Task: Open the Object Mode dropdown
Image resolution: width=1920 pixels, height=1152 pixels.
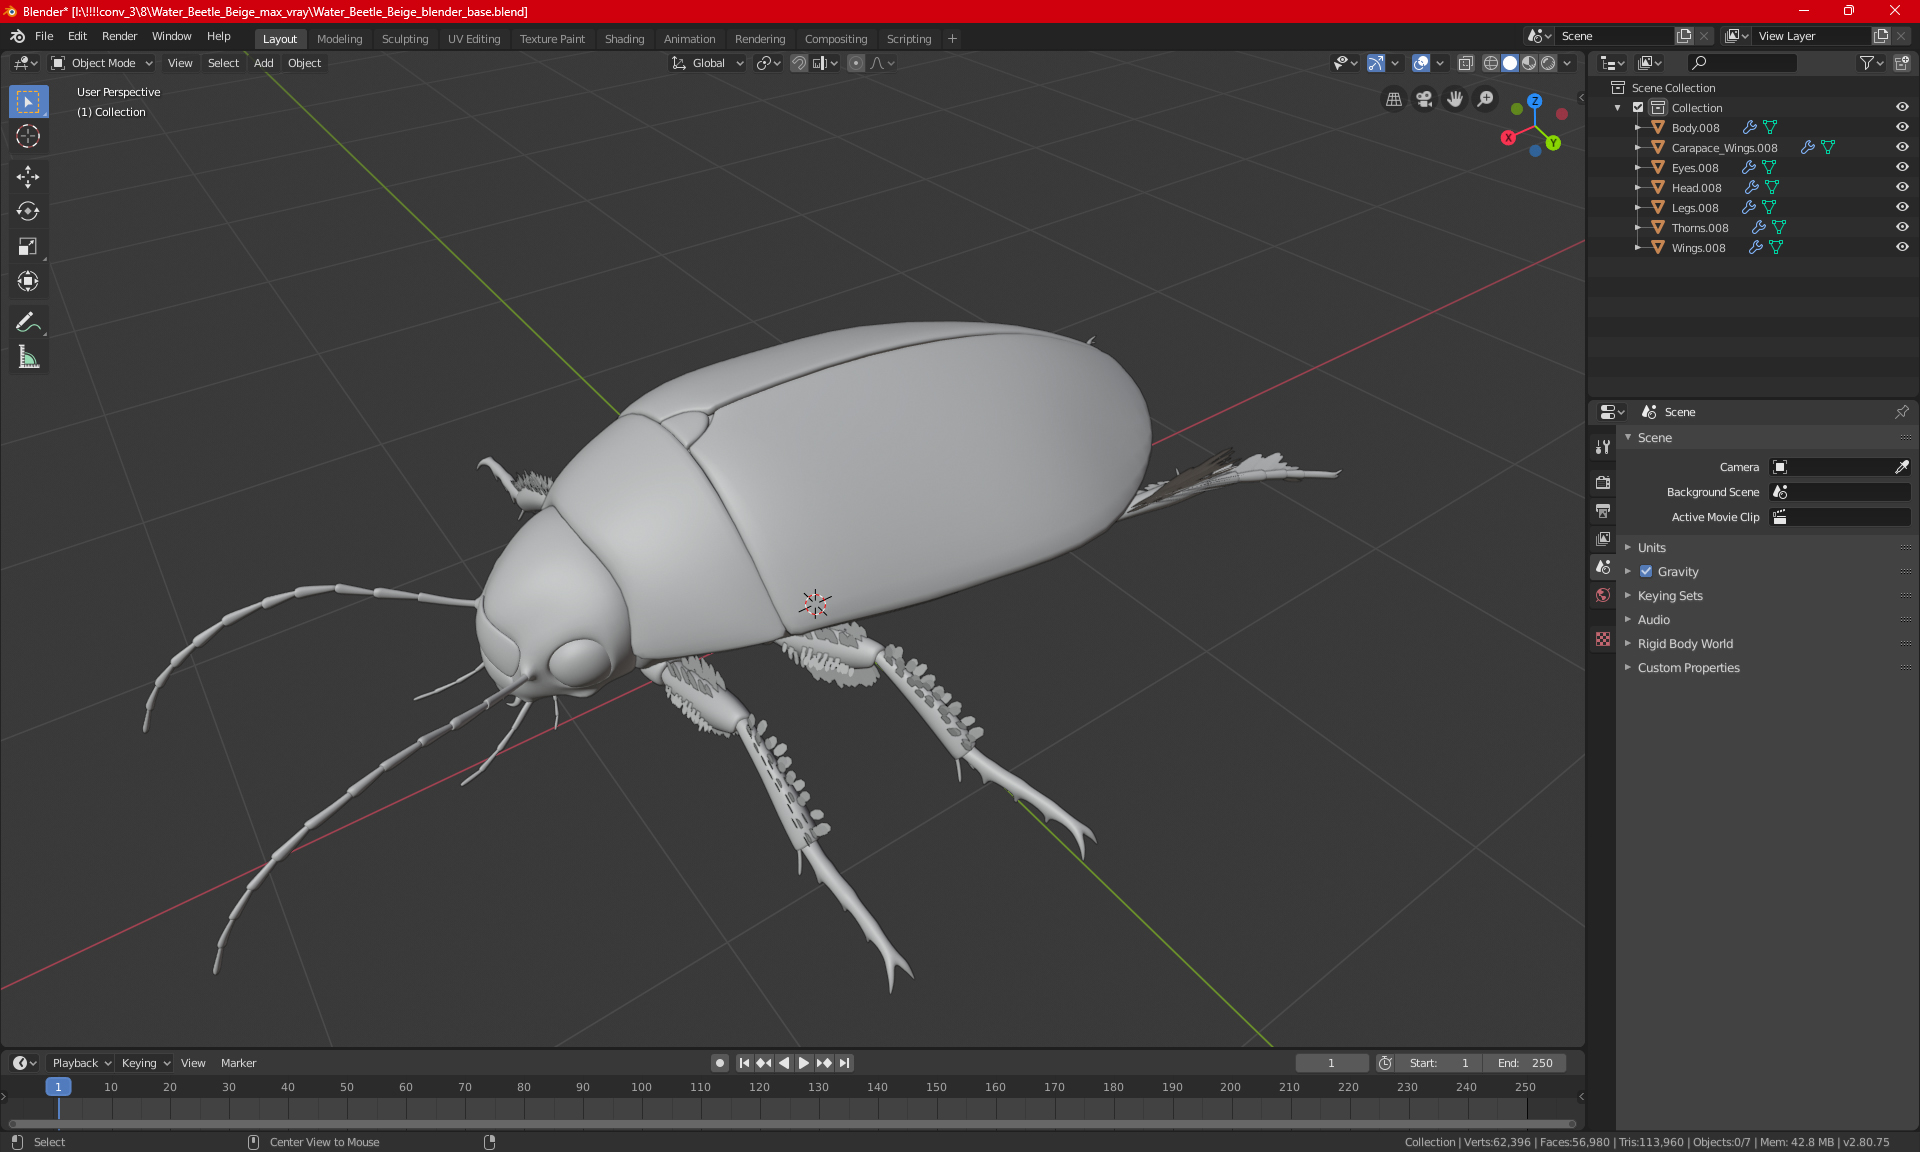Action: point(103,63)
